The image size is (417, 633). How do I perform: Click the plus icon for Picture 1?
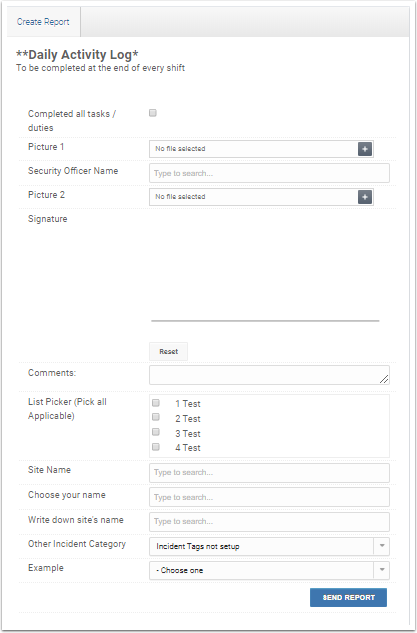(365, 149)
